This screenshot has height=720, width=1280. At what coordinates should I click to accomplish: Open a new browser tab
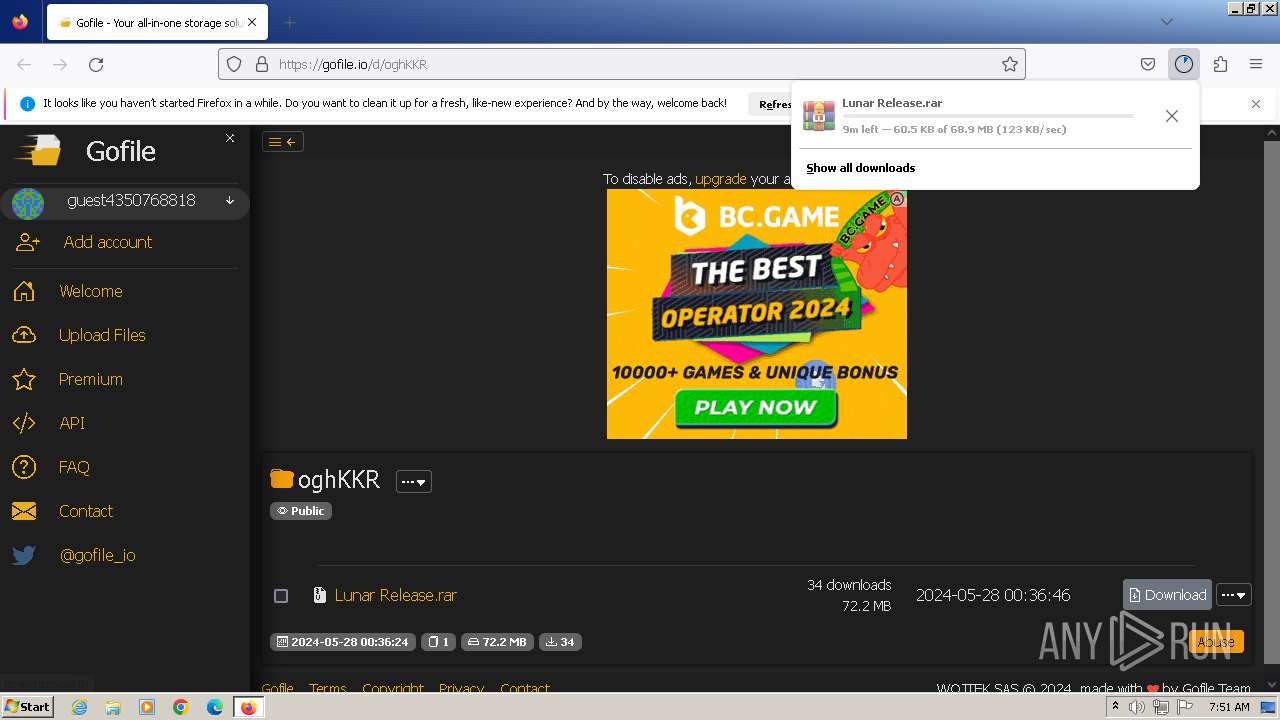289,22
